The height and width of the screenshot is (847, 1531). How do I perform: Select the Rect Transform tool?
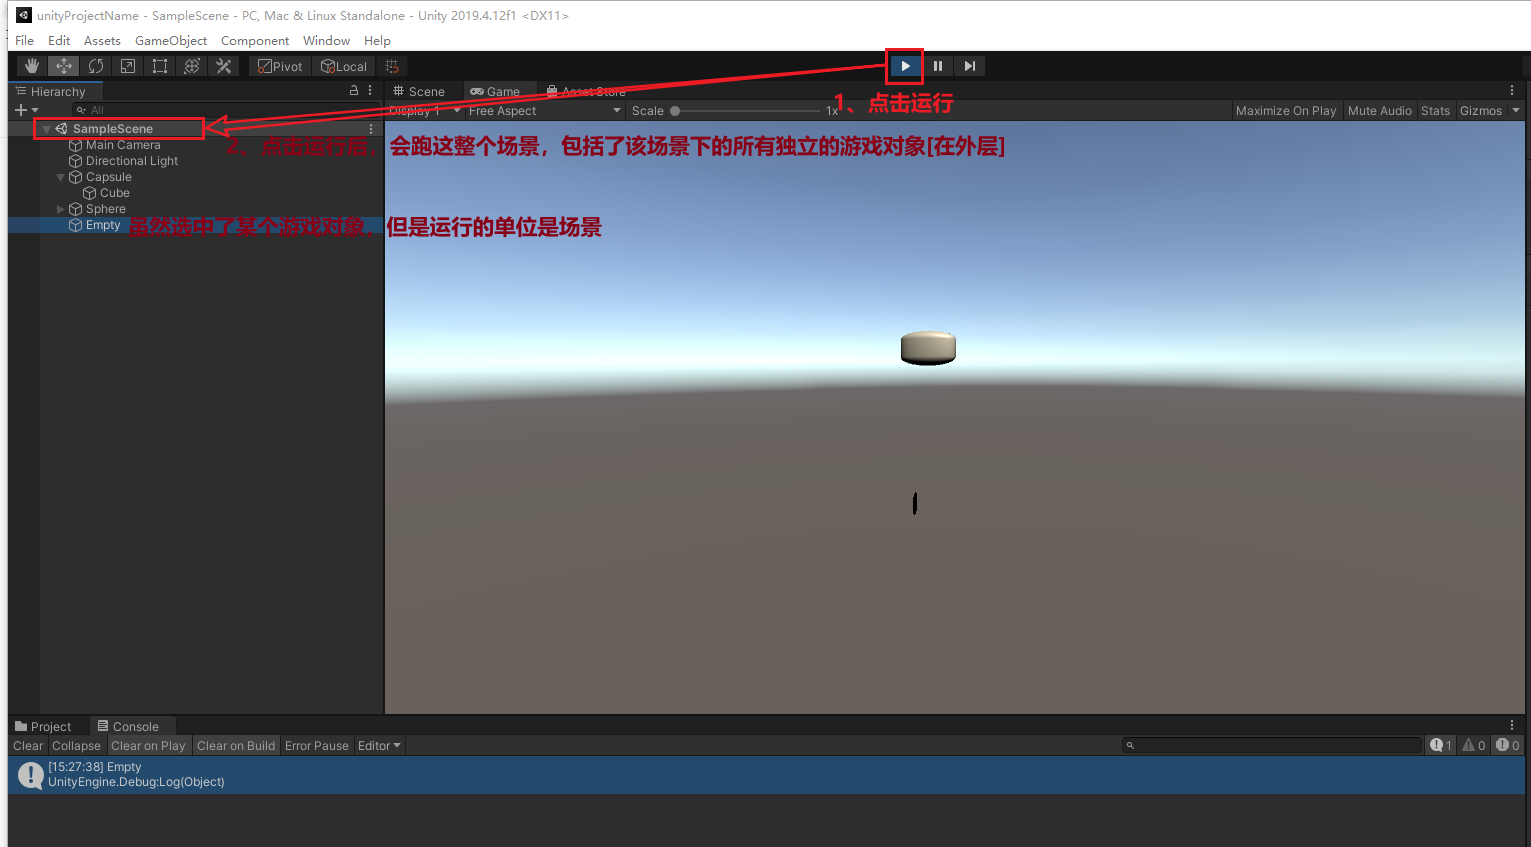pyautogui.click(x=160, y=66)
